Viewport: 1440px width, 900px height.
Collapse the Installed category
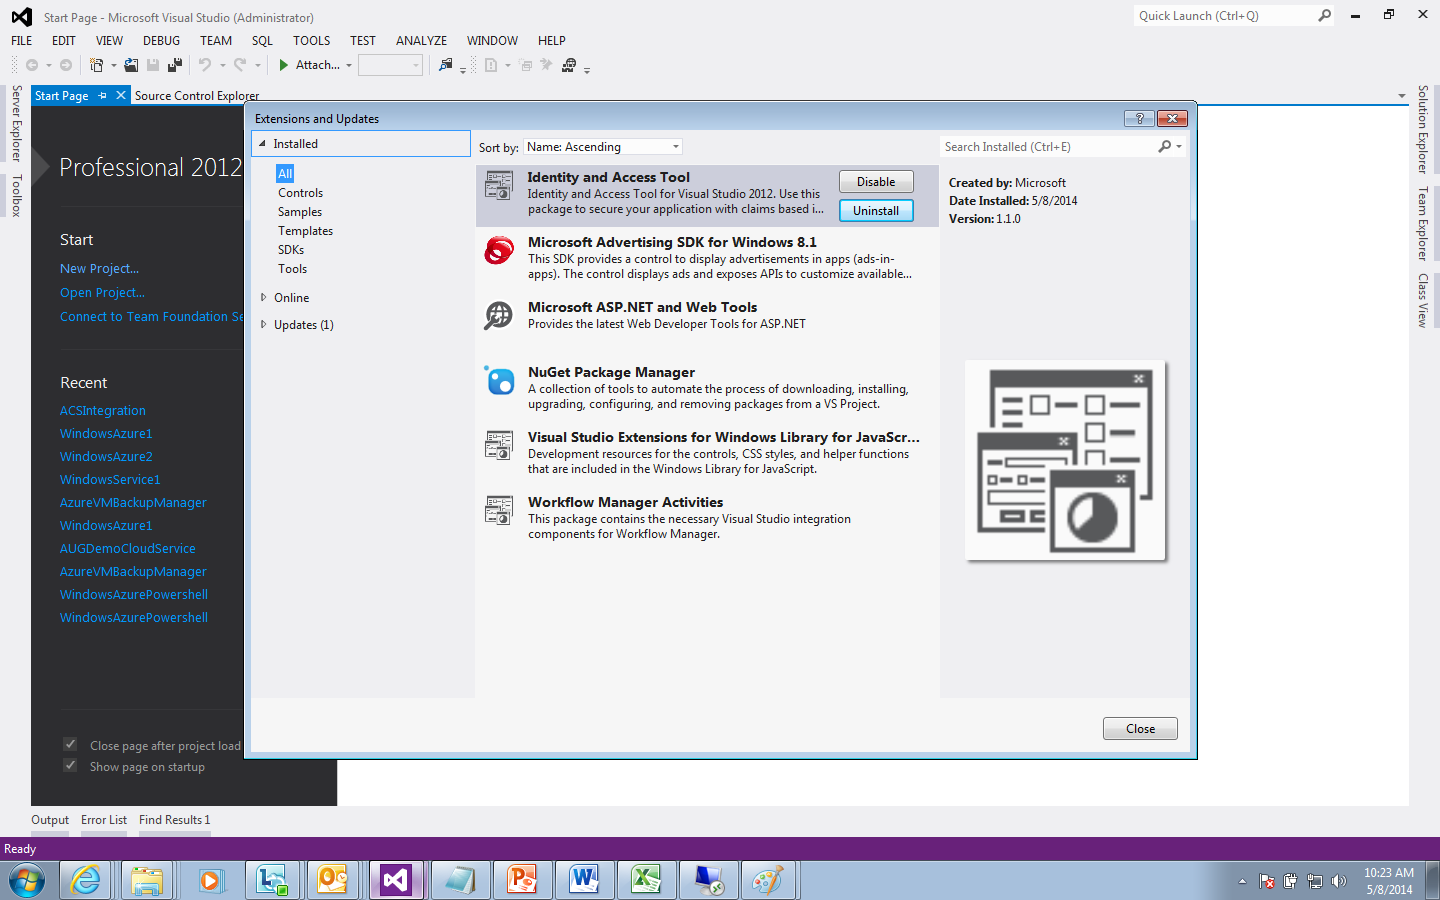tap(263, 144)
